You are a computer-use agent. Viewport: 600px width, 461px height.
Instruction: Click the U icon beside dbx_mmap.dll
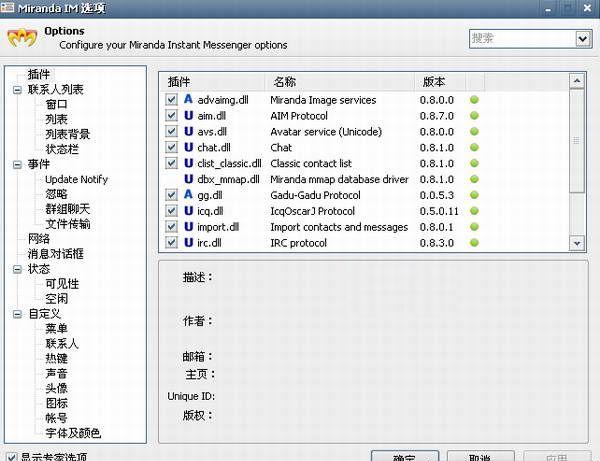tap(188, 179)
